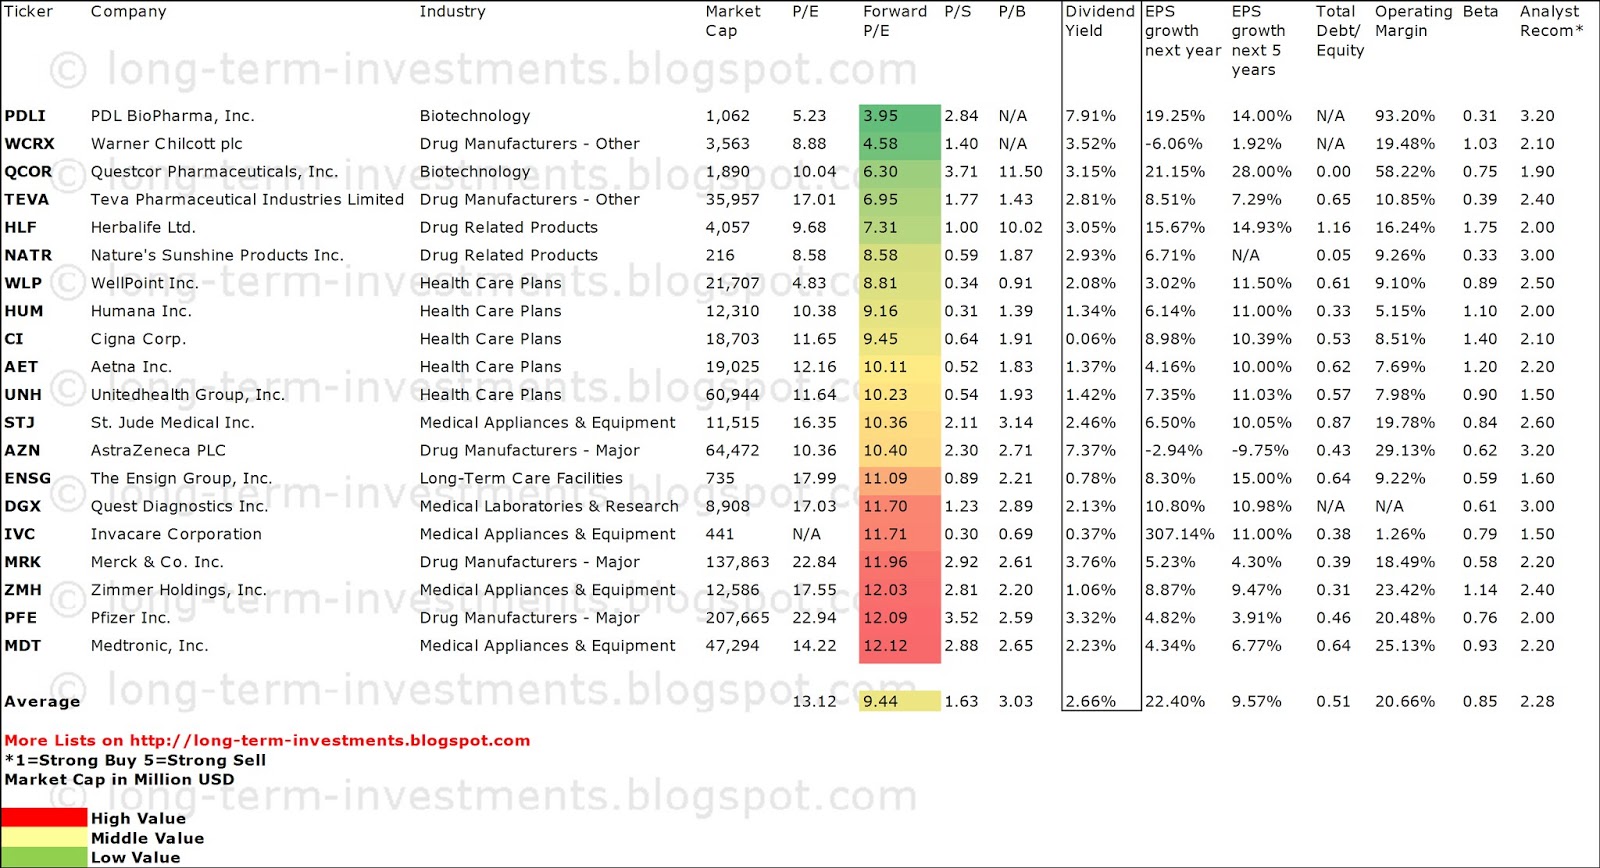Screen dimensions: 1600x868
Task: Click the Ticker column header
Action: [28, 12]
